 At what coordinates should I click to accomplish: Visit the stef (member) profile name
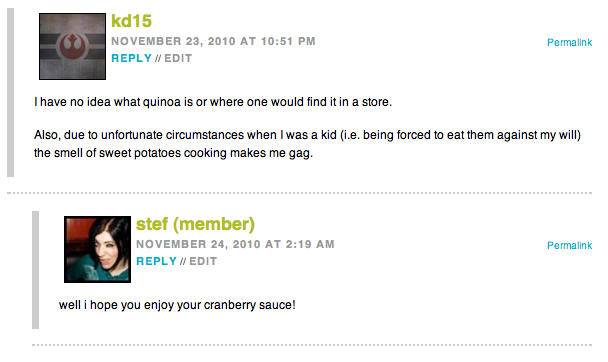click(195, 224)
